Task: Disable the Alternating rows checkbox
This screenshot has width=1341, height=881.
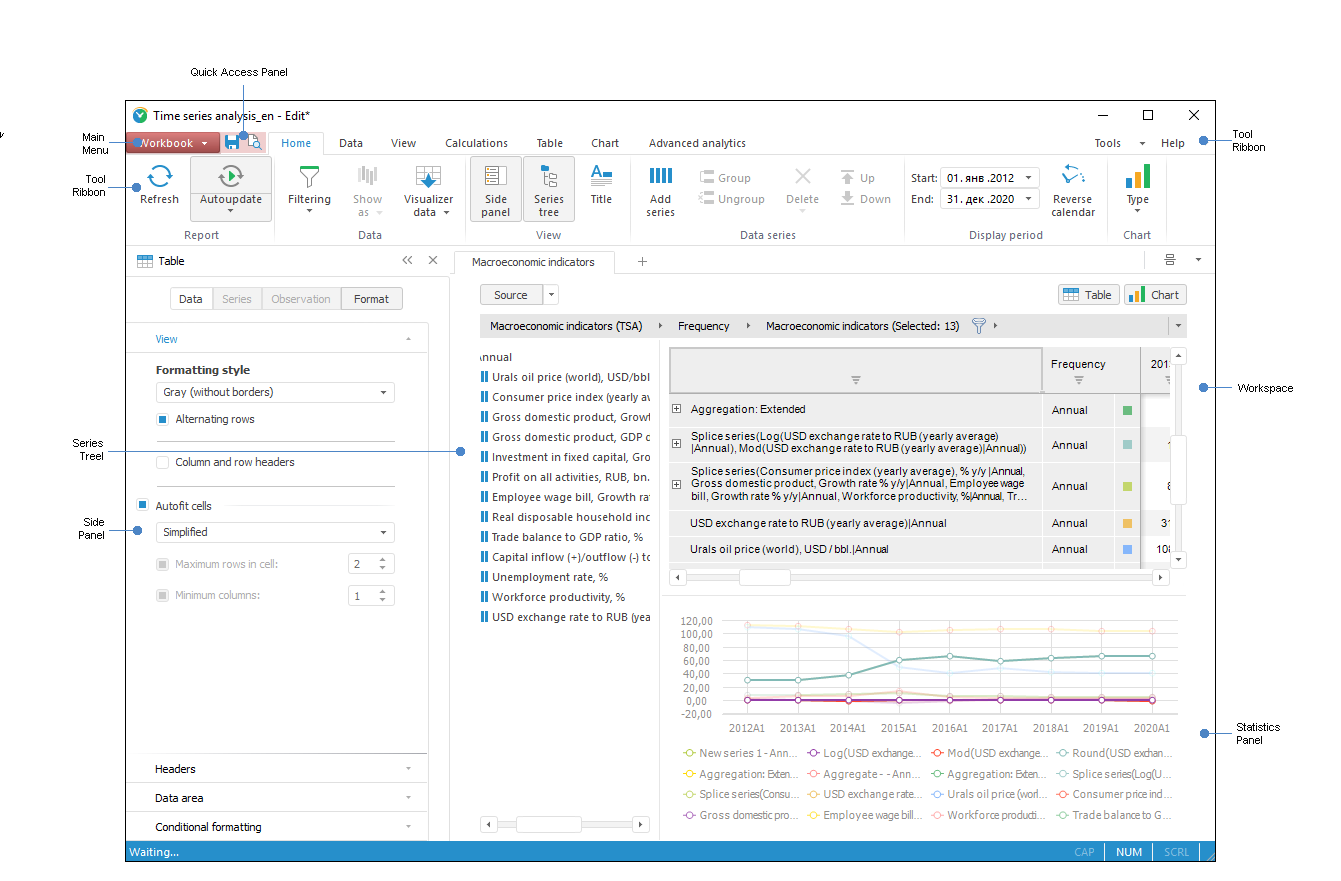Action: [x=163, y=419]
